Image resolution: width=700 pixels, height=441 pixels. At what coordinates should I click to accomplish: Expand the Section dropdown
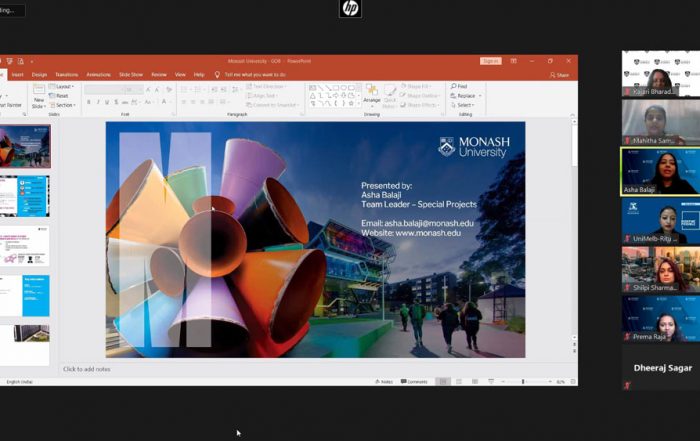pos(62,105)
